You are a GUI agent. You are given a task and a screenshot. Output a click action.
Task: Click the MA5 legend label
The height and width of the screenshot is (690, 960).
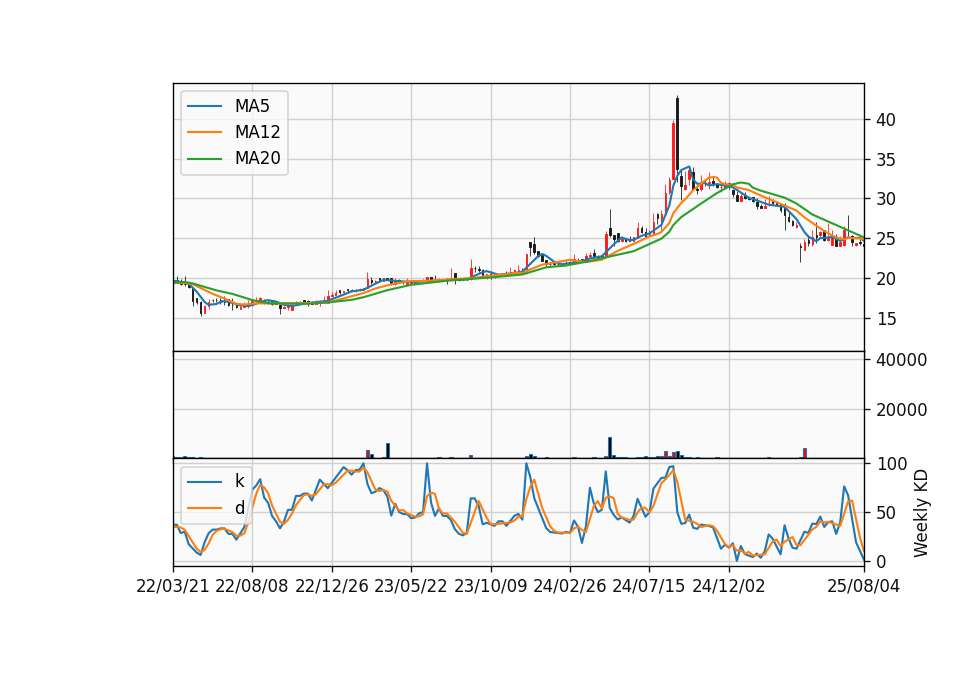click(252, 106)
